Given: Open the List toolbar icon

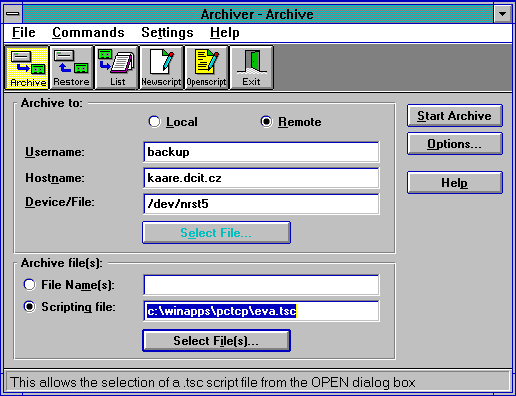Looking at the screenshot, I should [117, 68].
